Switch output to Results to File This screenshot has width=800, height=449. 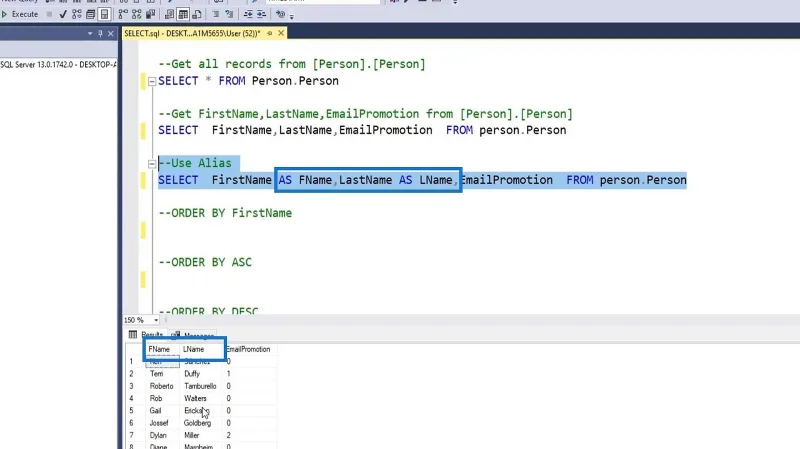point(197,14)
